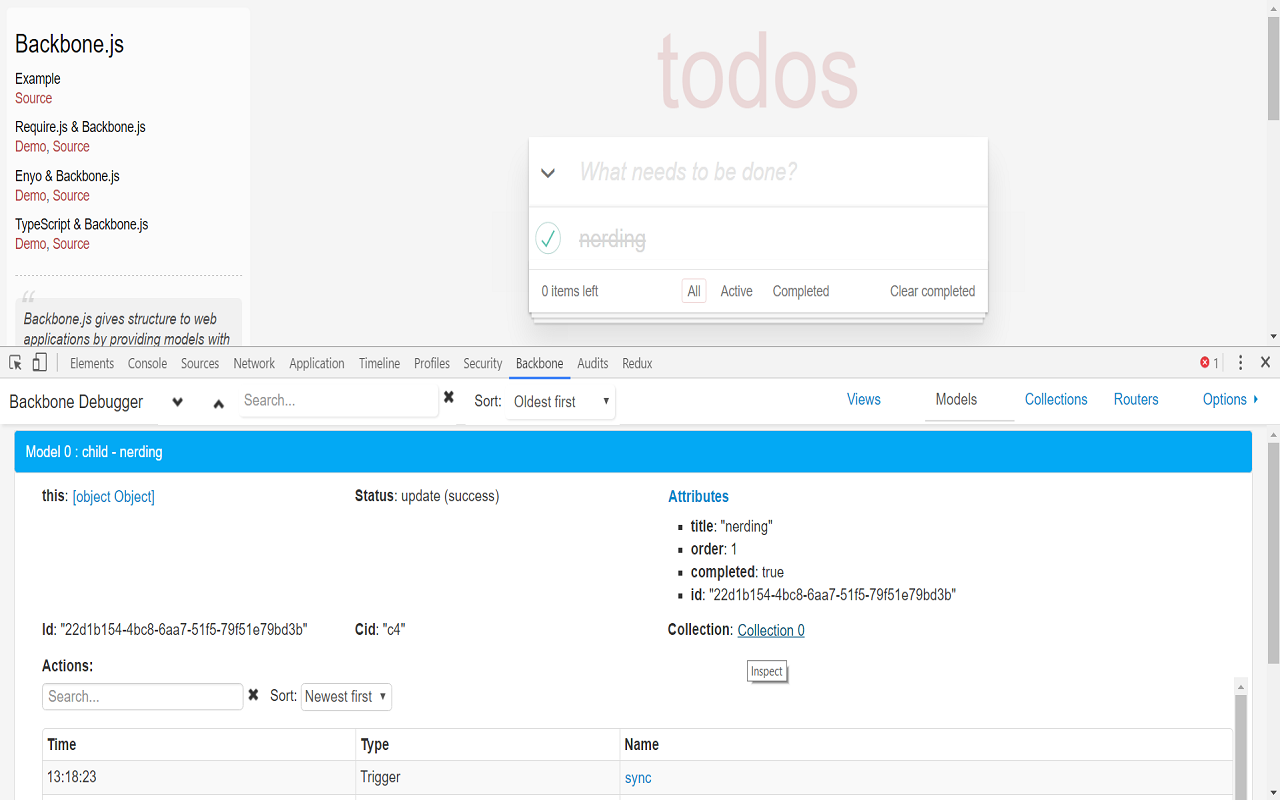
Task: Open the Actions 'Newest first' sort dropdown
Action: [347, 696]
